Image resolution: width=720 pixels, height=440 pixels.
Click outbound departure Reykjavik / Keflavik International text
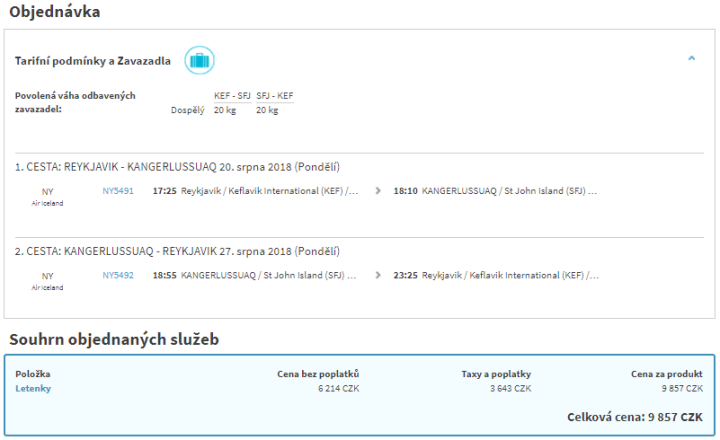[x=269, y=190]
